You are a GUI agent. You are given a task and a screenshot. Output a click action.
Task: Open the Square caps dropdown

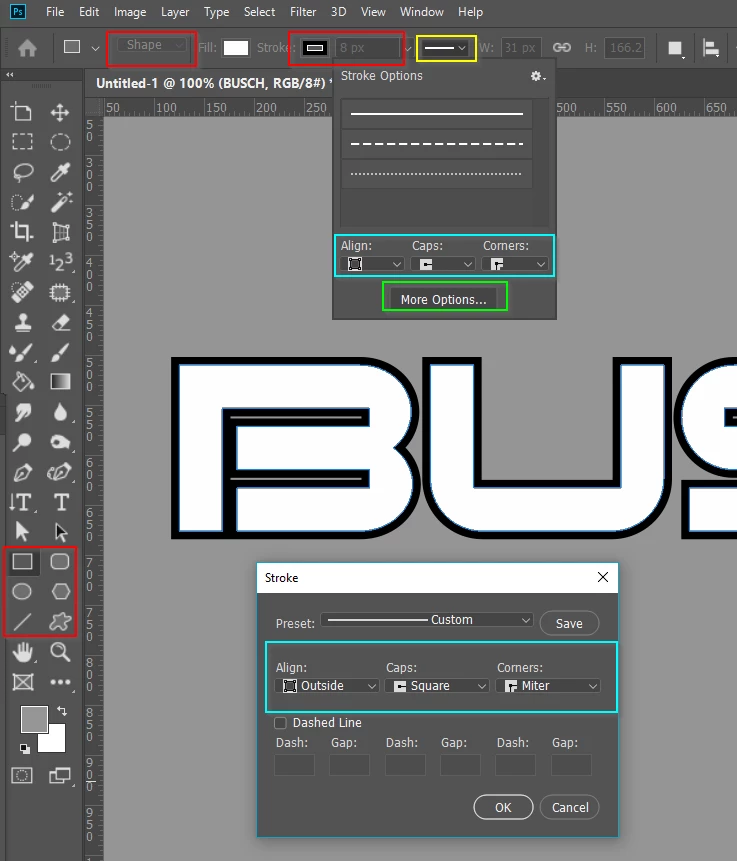(437, 686)
